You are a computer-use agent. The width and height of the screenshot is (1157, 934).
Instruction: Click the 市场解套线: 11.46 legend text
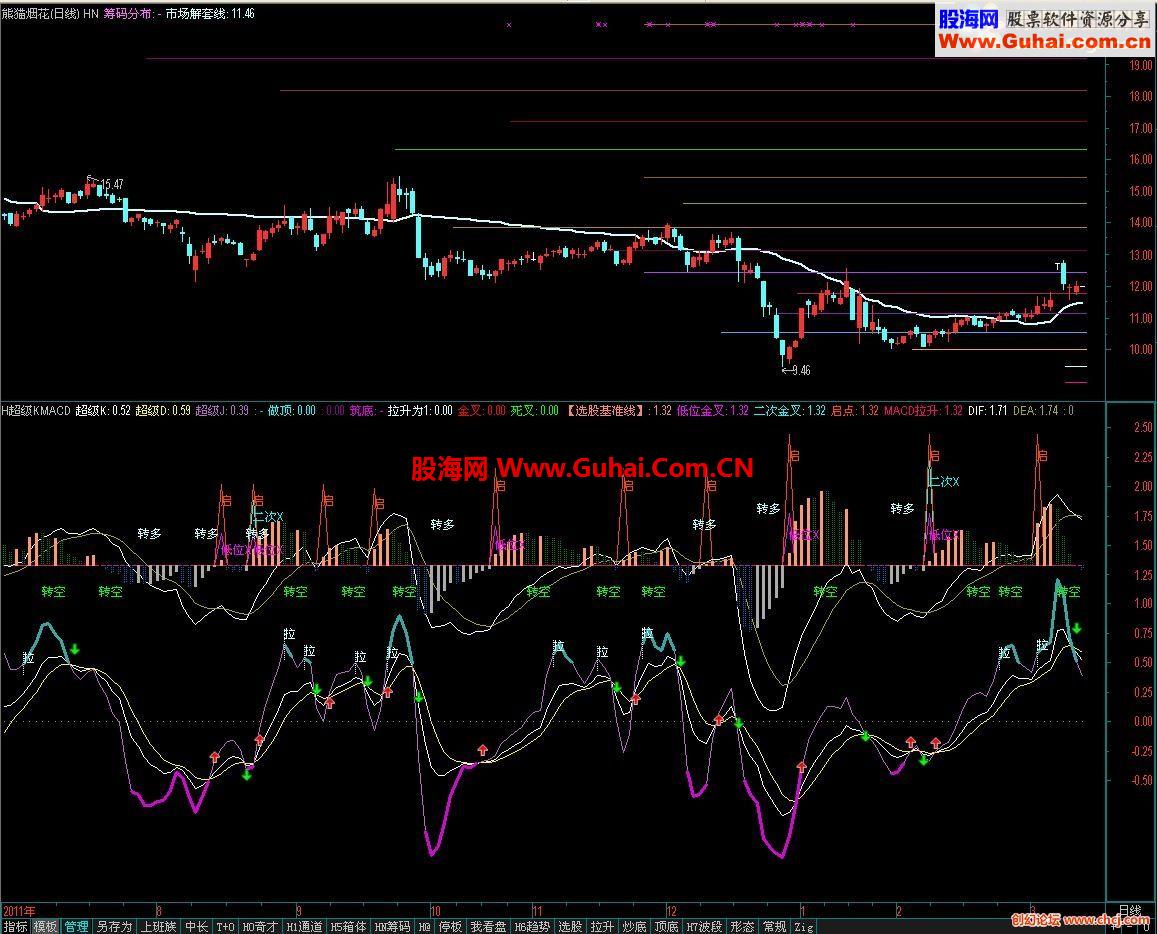click(210, 13)
